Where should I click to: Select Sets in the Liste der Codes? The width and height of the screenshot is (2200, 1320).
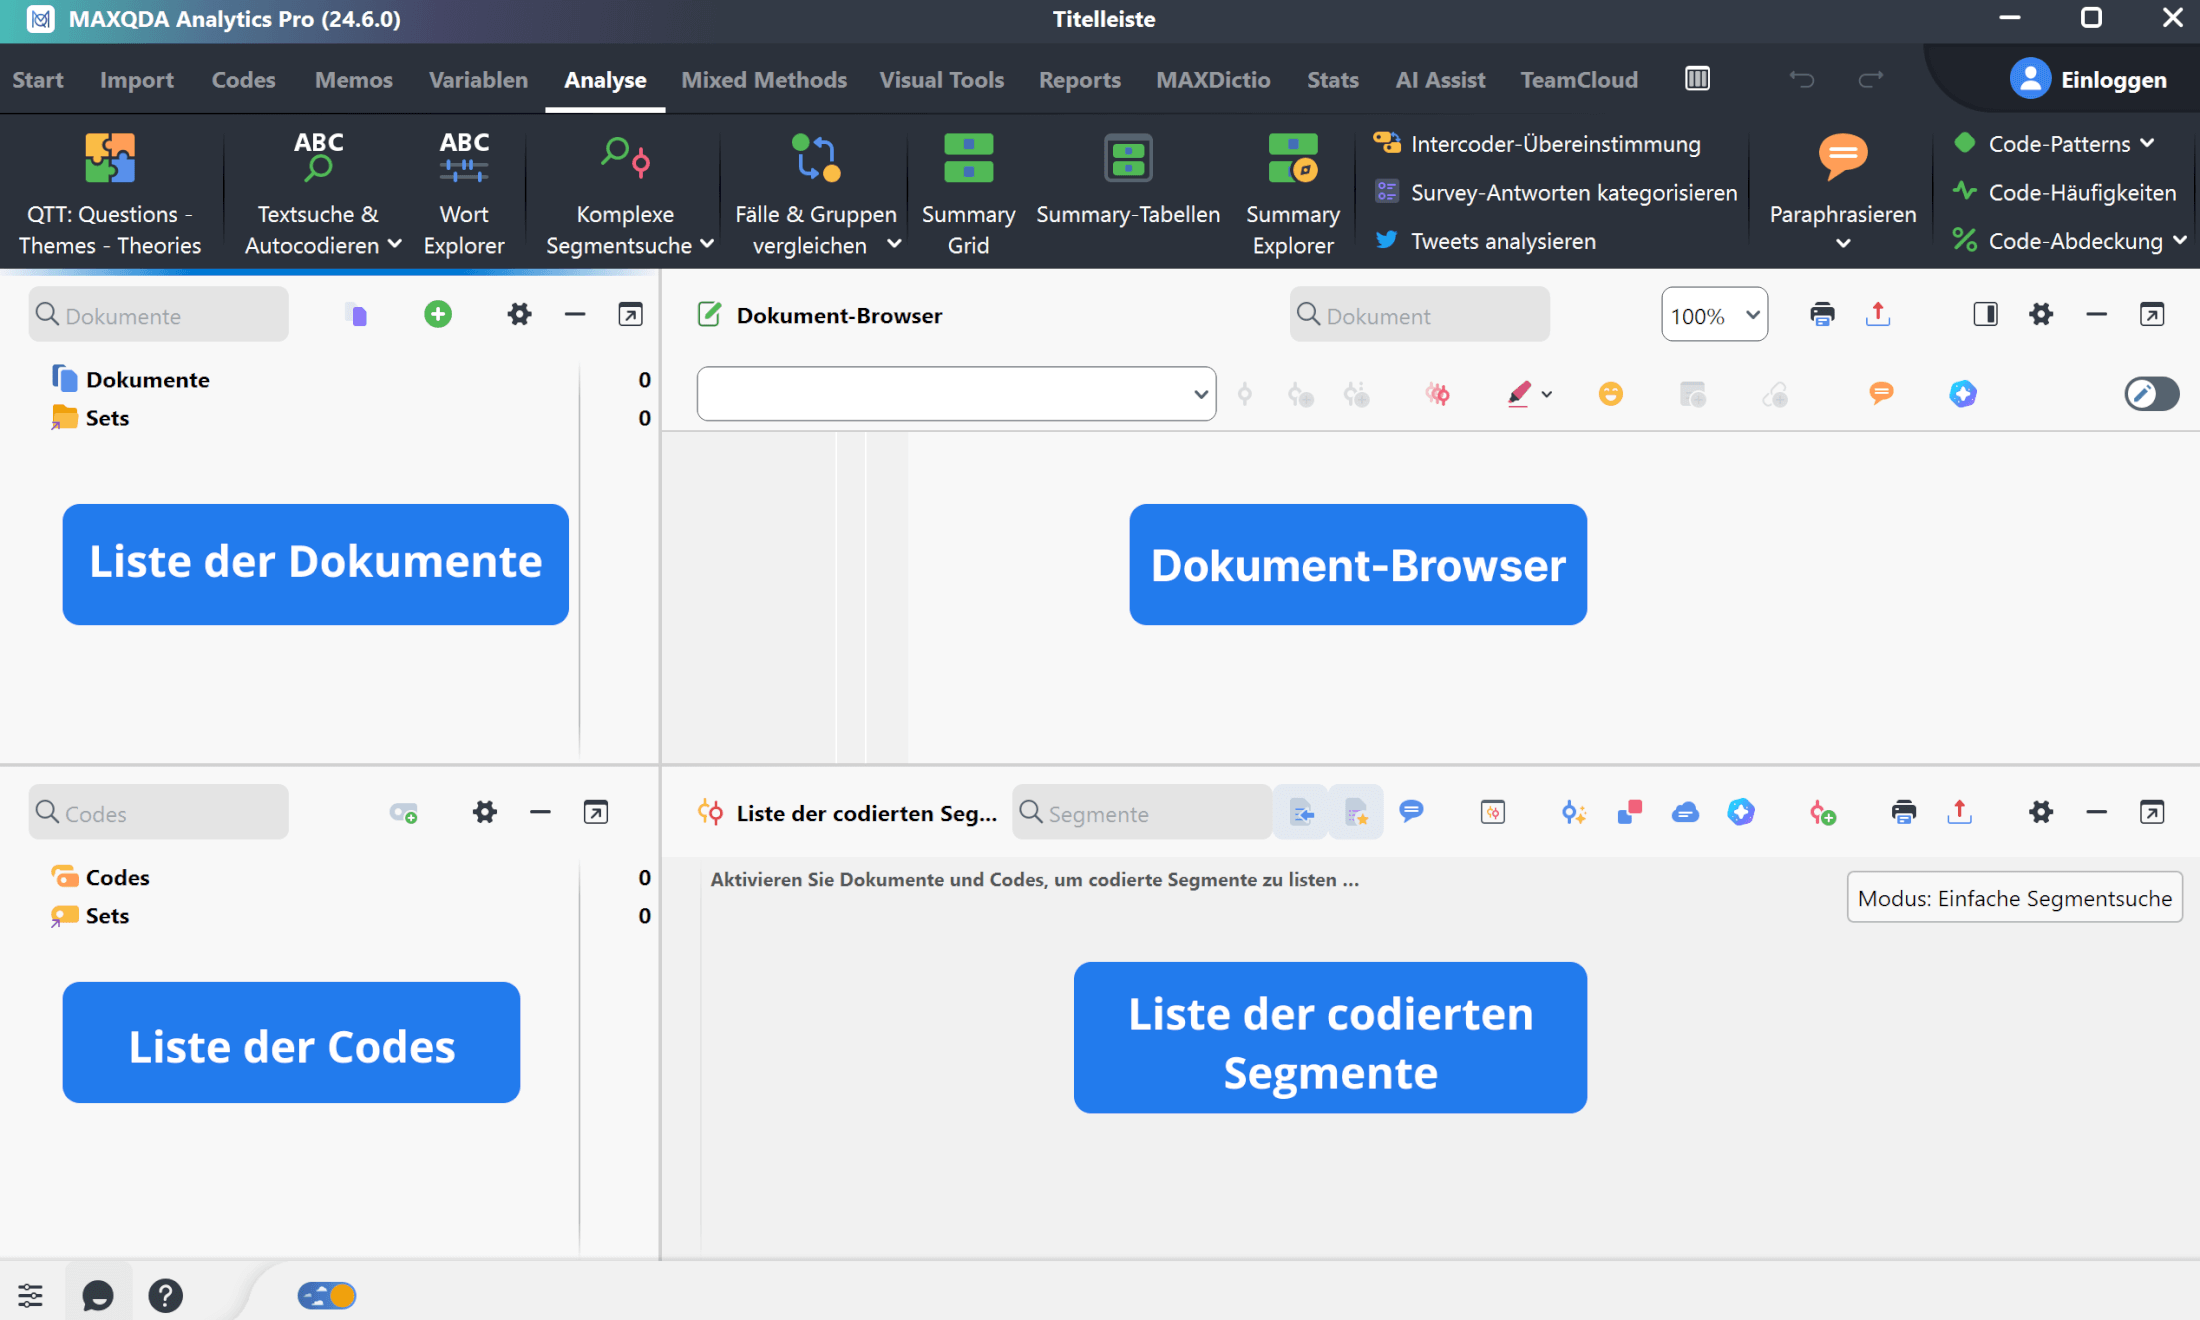[107, 915]
